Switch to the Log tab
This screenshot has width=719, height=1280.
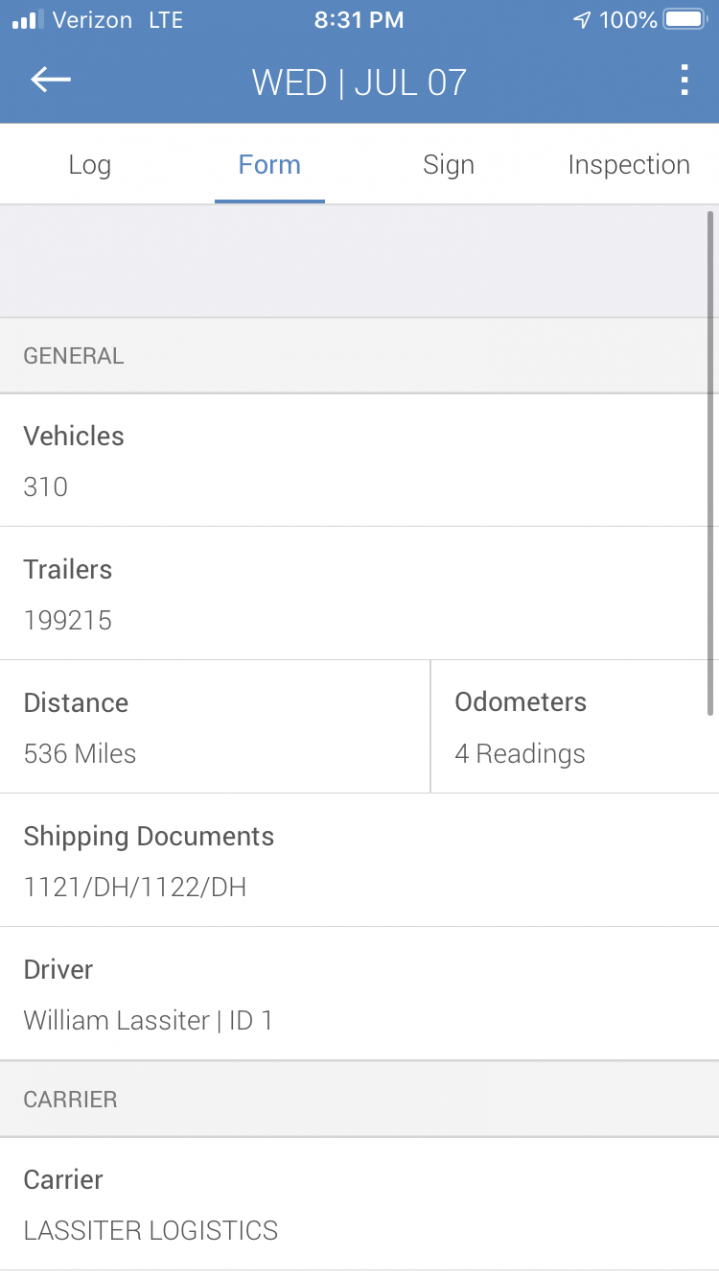pos(89,165)
